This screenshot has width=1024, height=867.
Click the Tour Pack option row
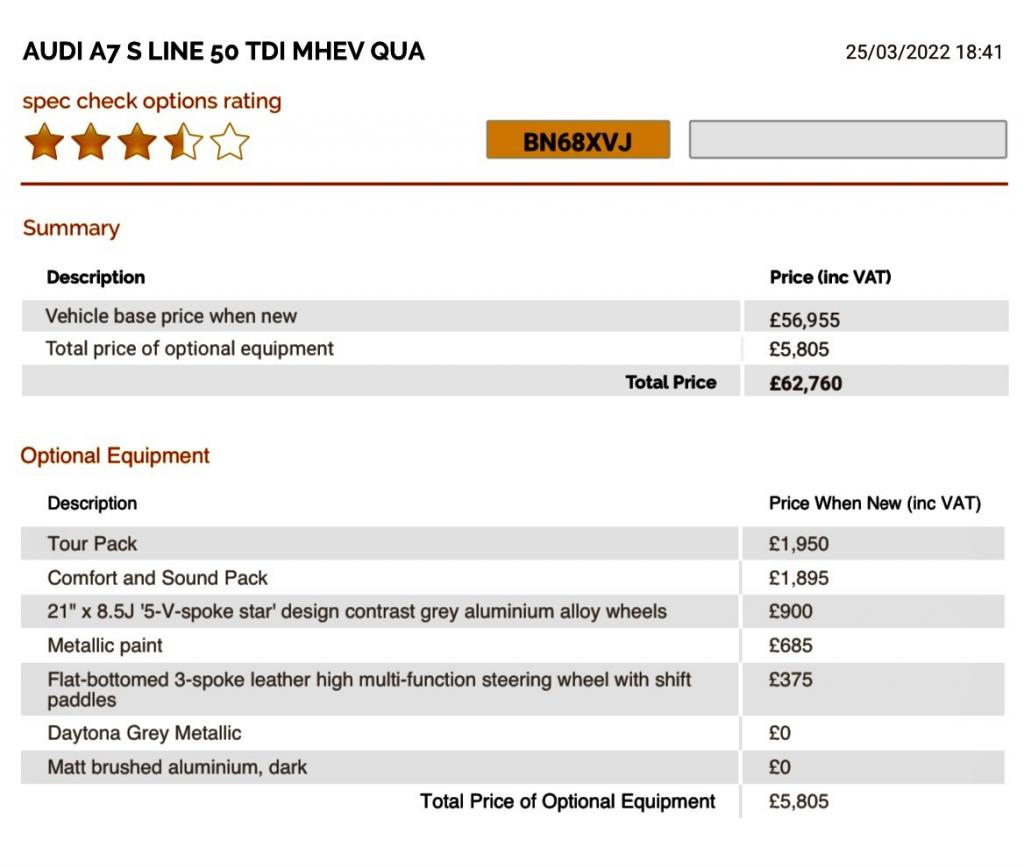(92, 544)
